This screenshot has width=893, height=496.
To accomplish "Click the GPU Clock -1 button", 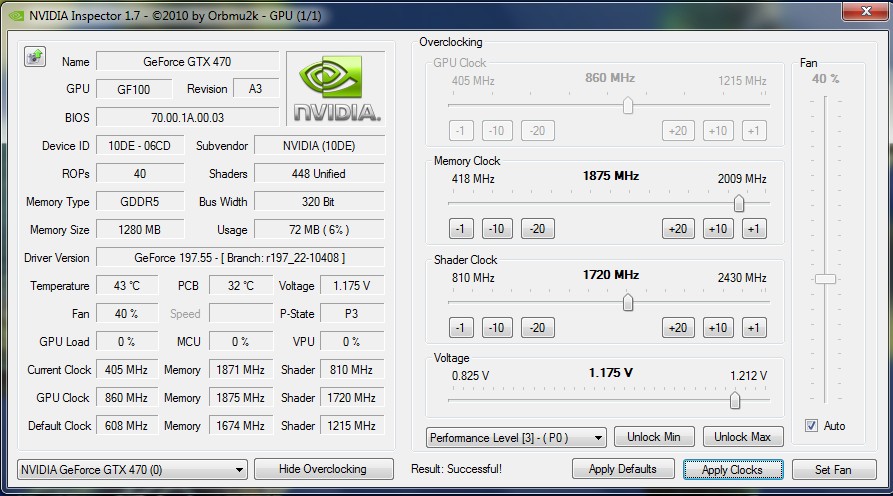I will 461,131.
